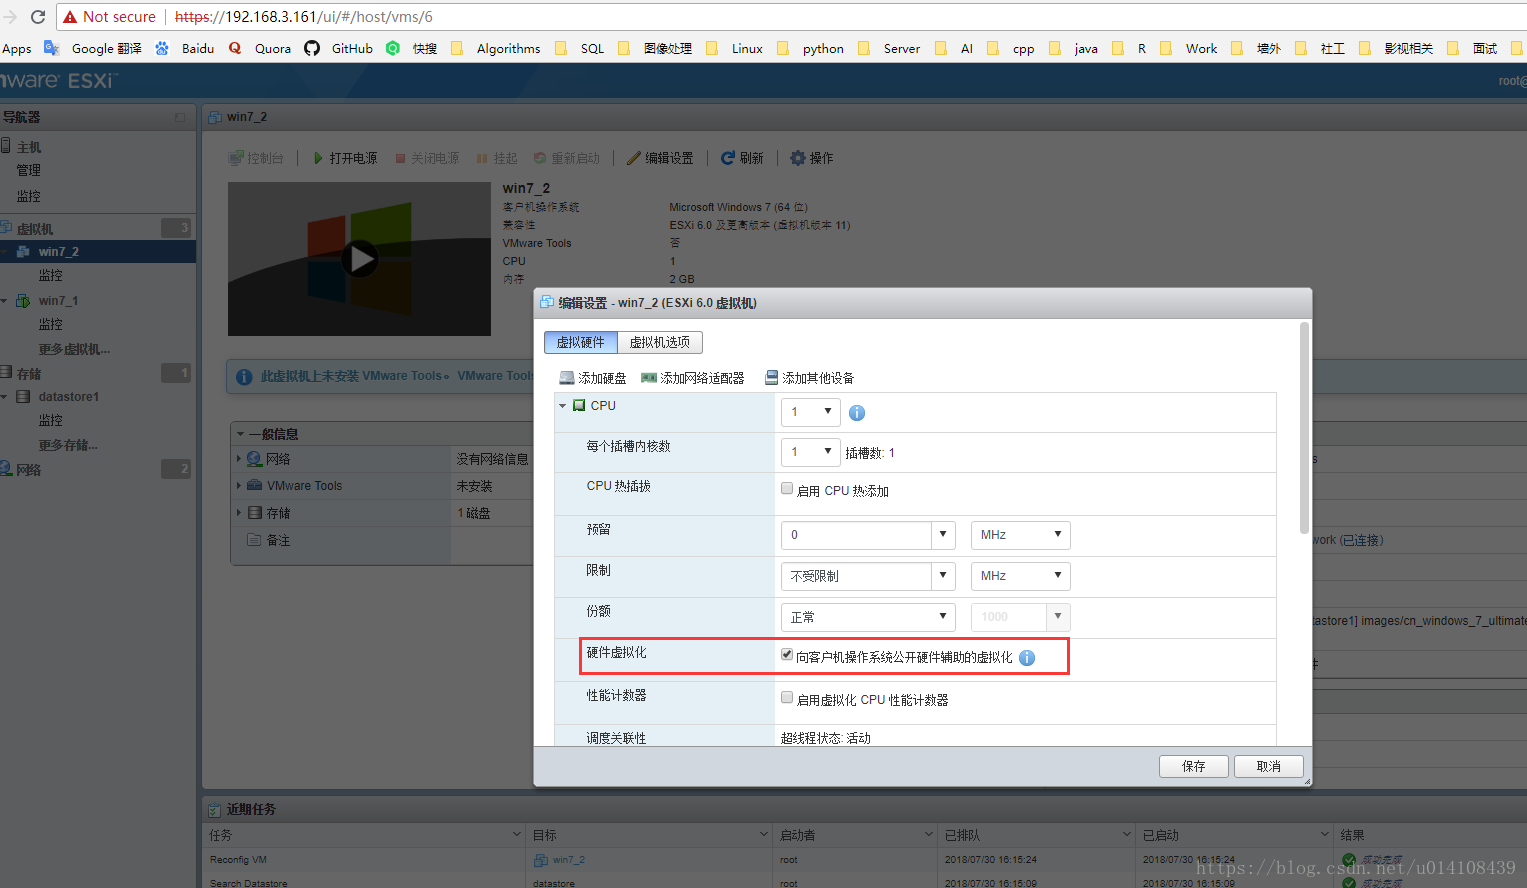Open the 限制 MHz unit dropdown
The height and width of the screenshot is (888, 1527).
pos(1020,576)
